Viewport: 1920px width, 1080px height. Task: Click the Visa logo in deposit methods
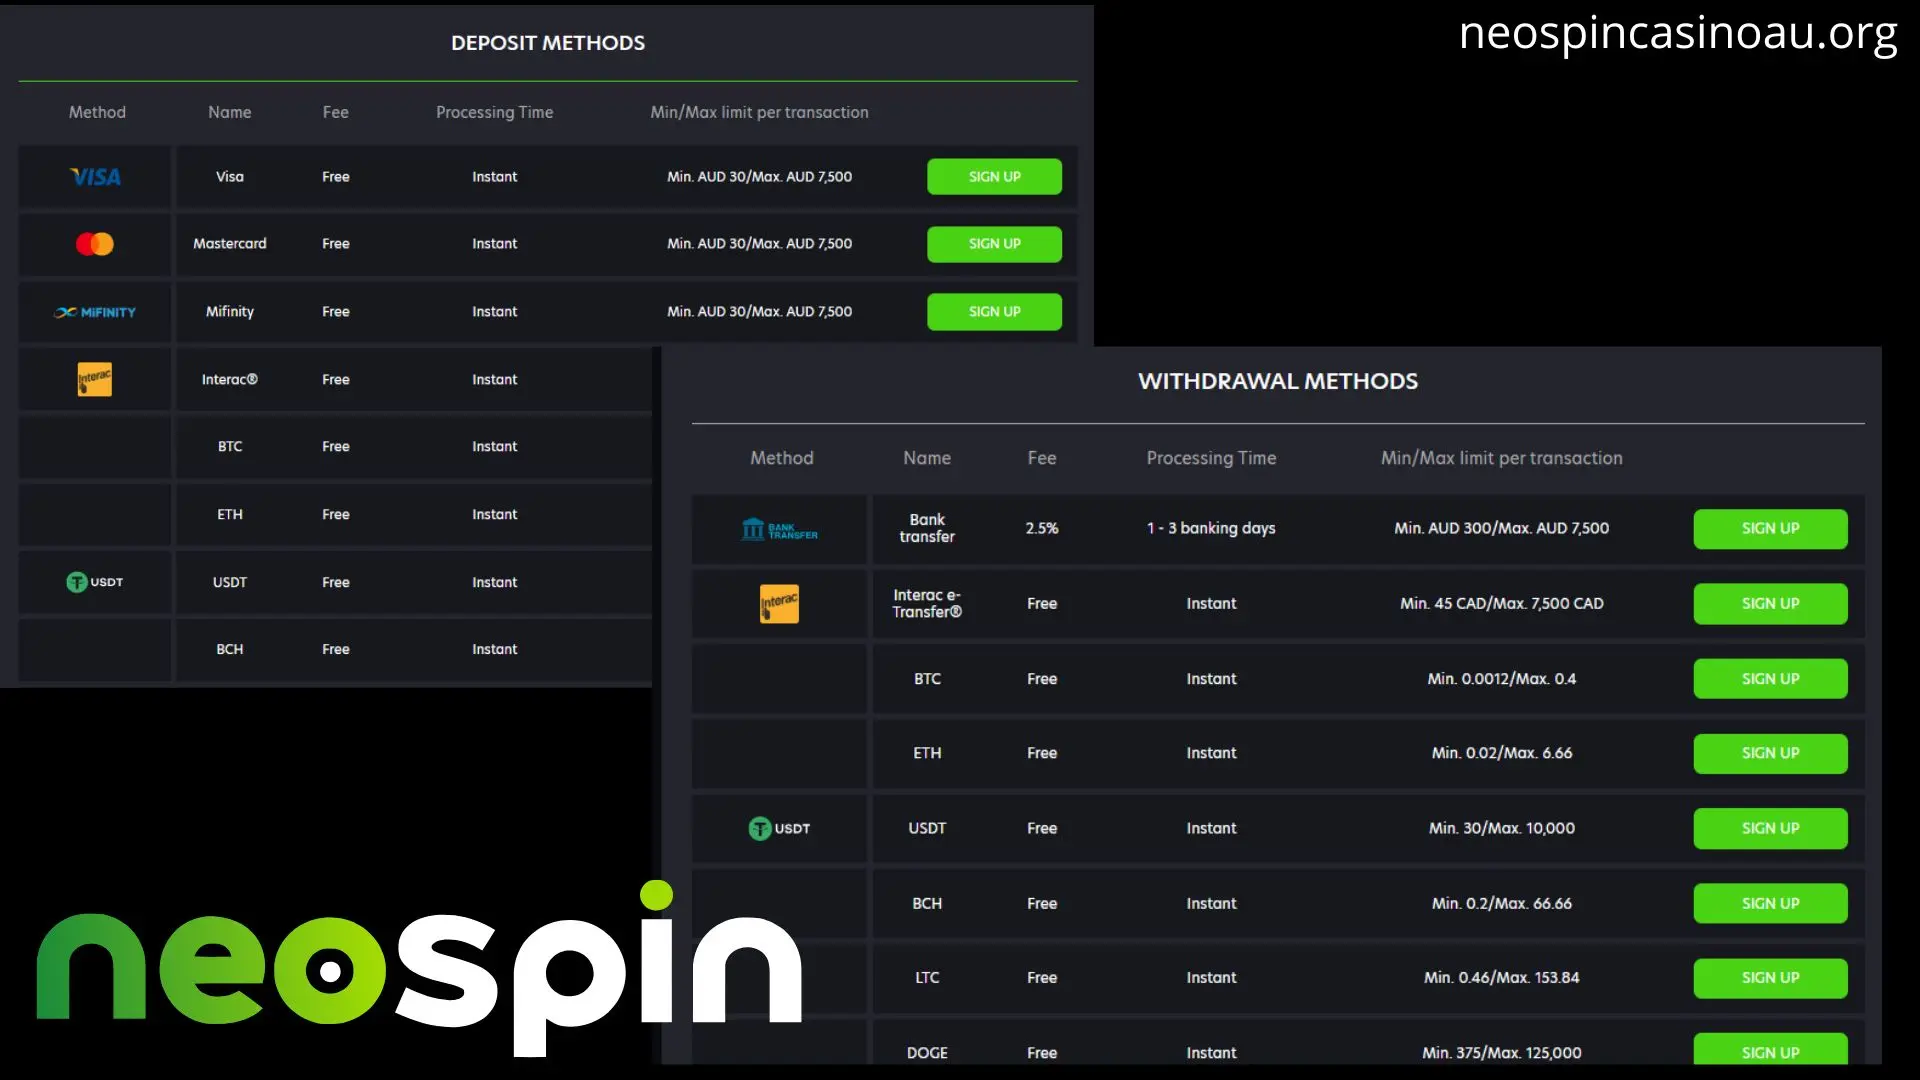(x=95, y=177)
